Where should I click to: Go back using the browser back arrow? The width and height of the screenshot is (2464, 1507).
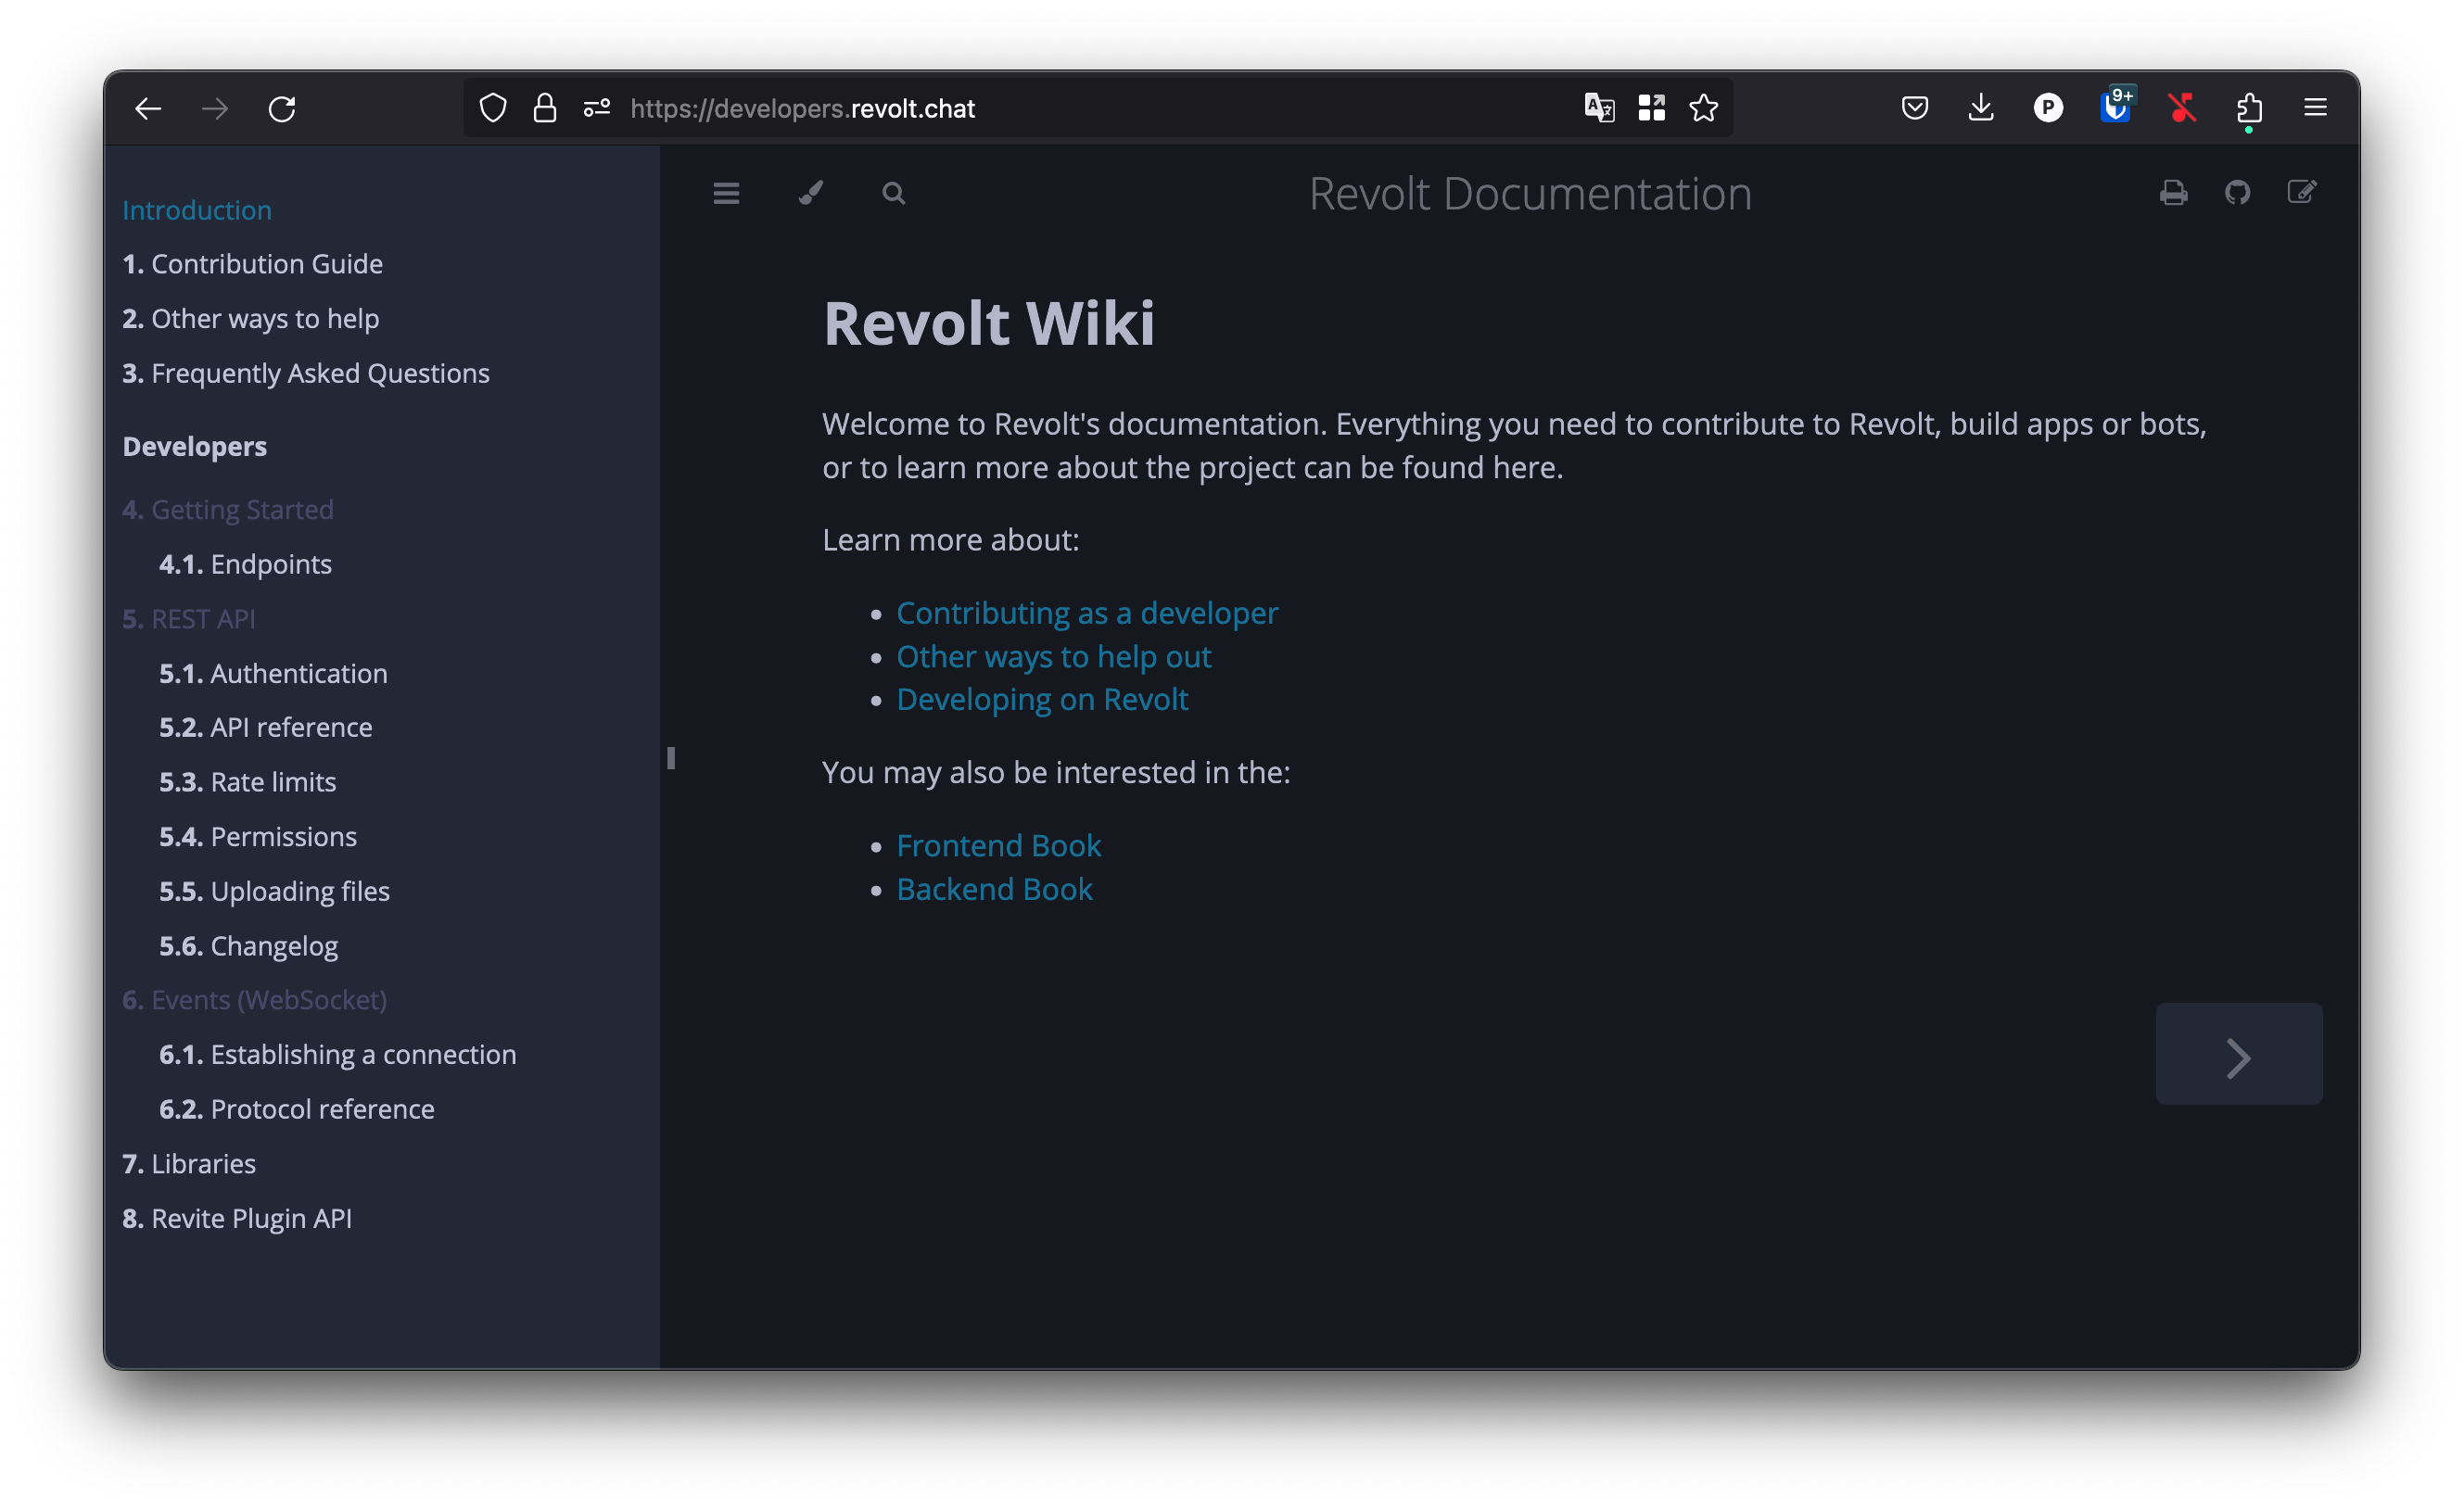tap(148, 108)
